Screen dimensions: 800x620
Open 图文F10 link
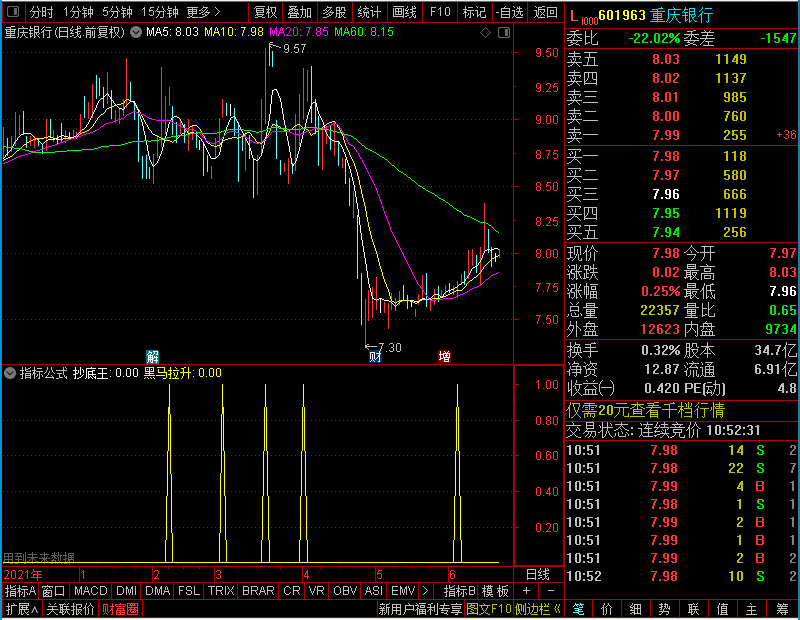pos(488,609)
